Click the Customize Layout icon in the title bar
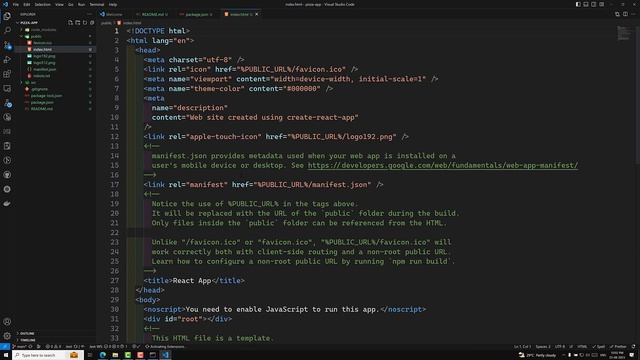Viewport: 640px width, 360px height. click(x=602, y=4)
